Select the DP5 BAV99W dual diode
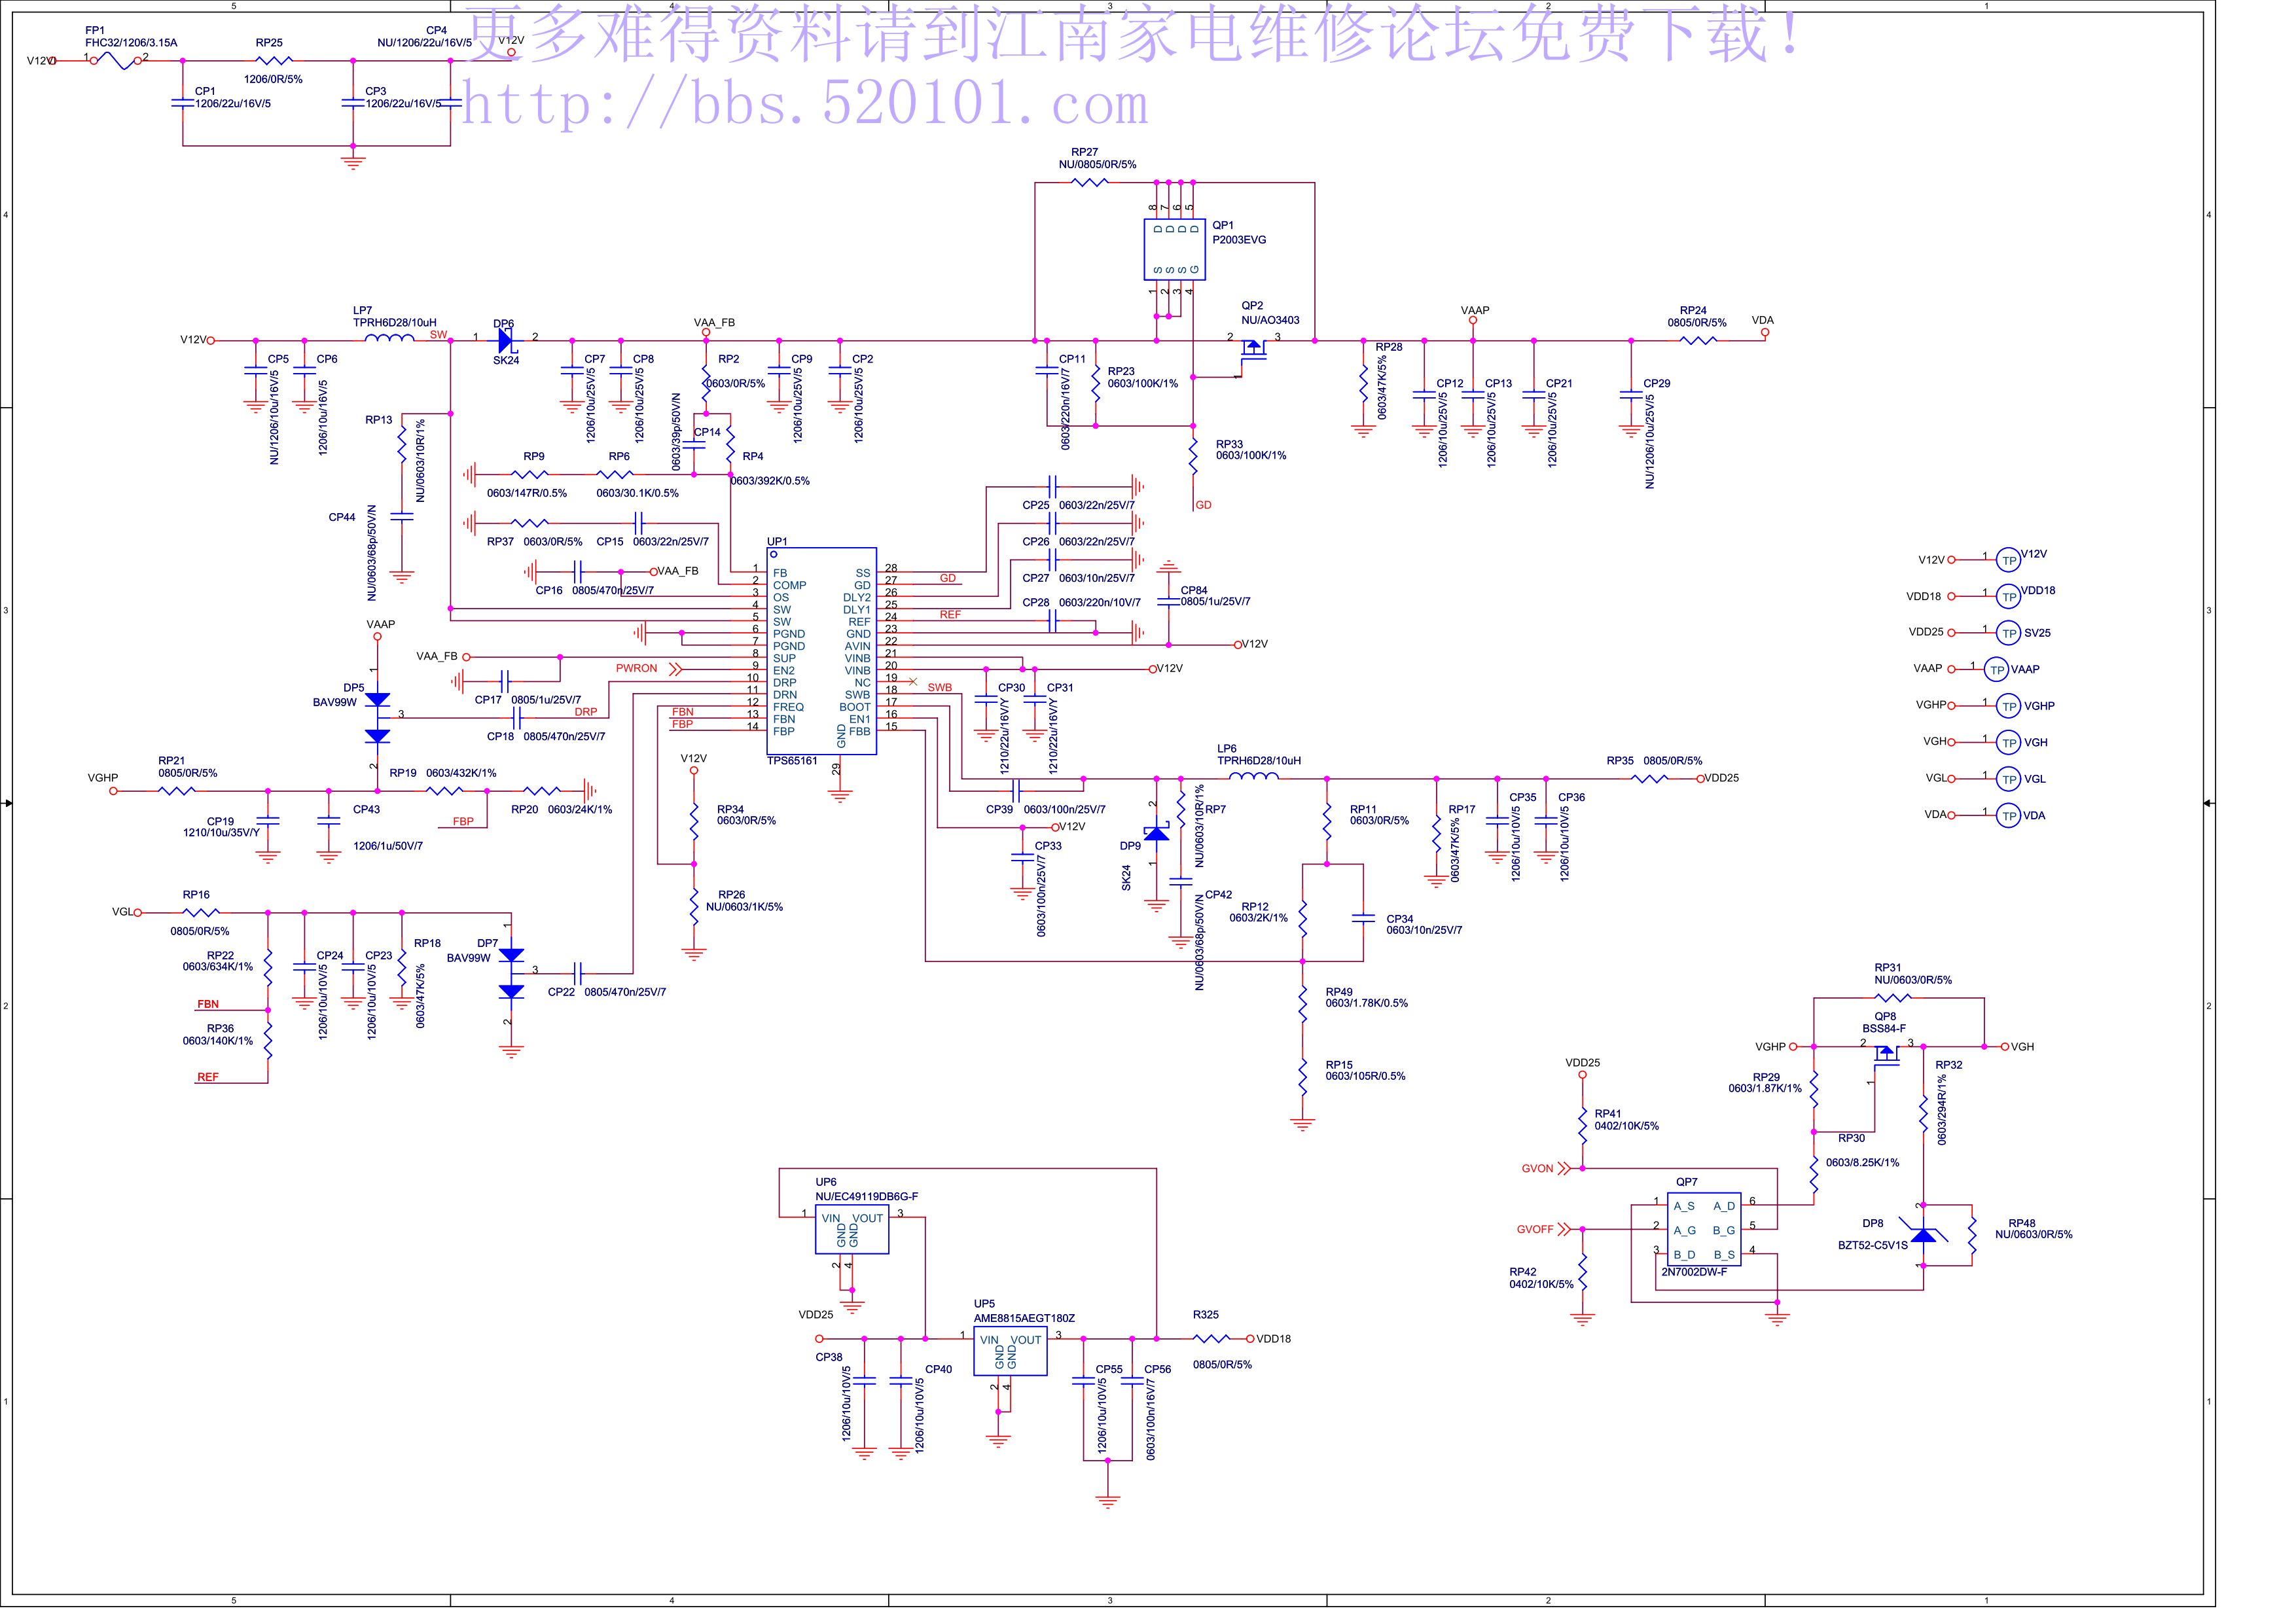 click(377, 719)
